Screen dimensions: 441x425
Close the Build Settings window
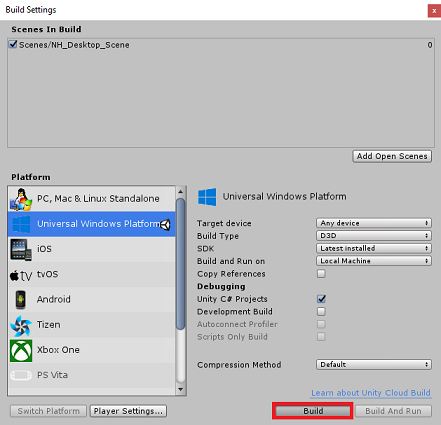pos(434,11)
